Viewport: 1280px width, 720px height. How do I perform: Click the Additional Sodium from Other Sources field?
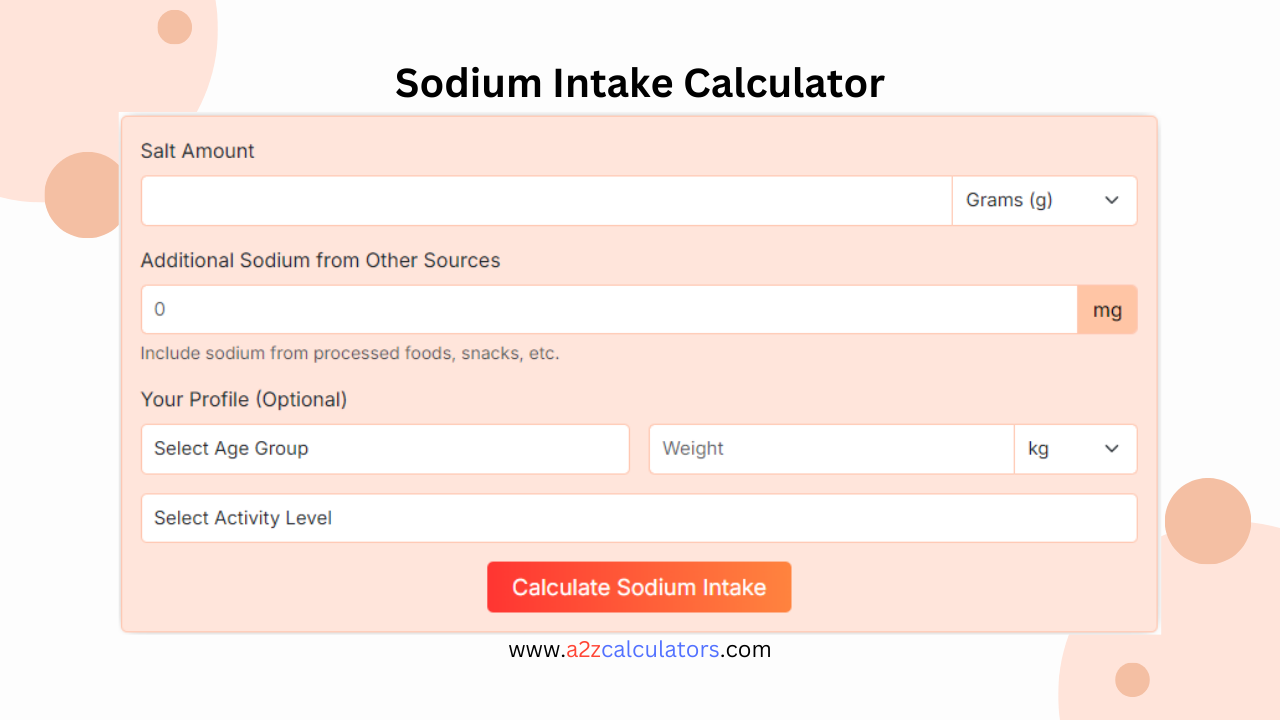coord(609,309)
